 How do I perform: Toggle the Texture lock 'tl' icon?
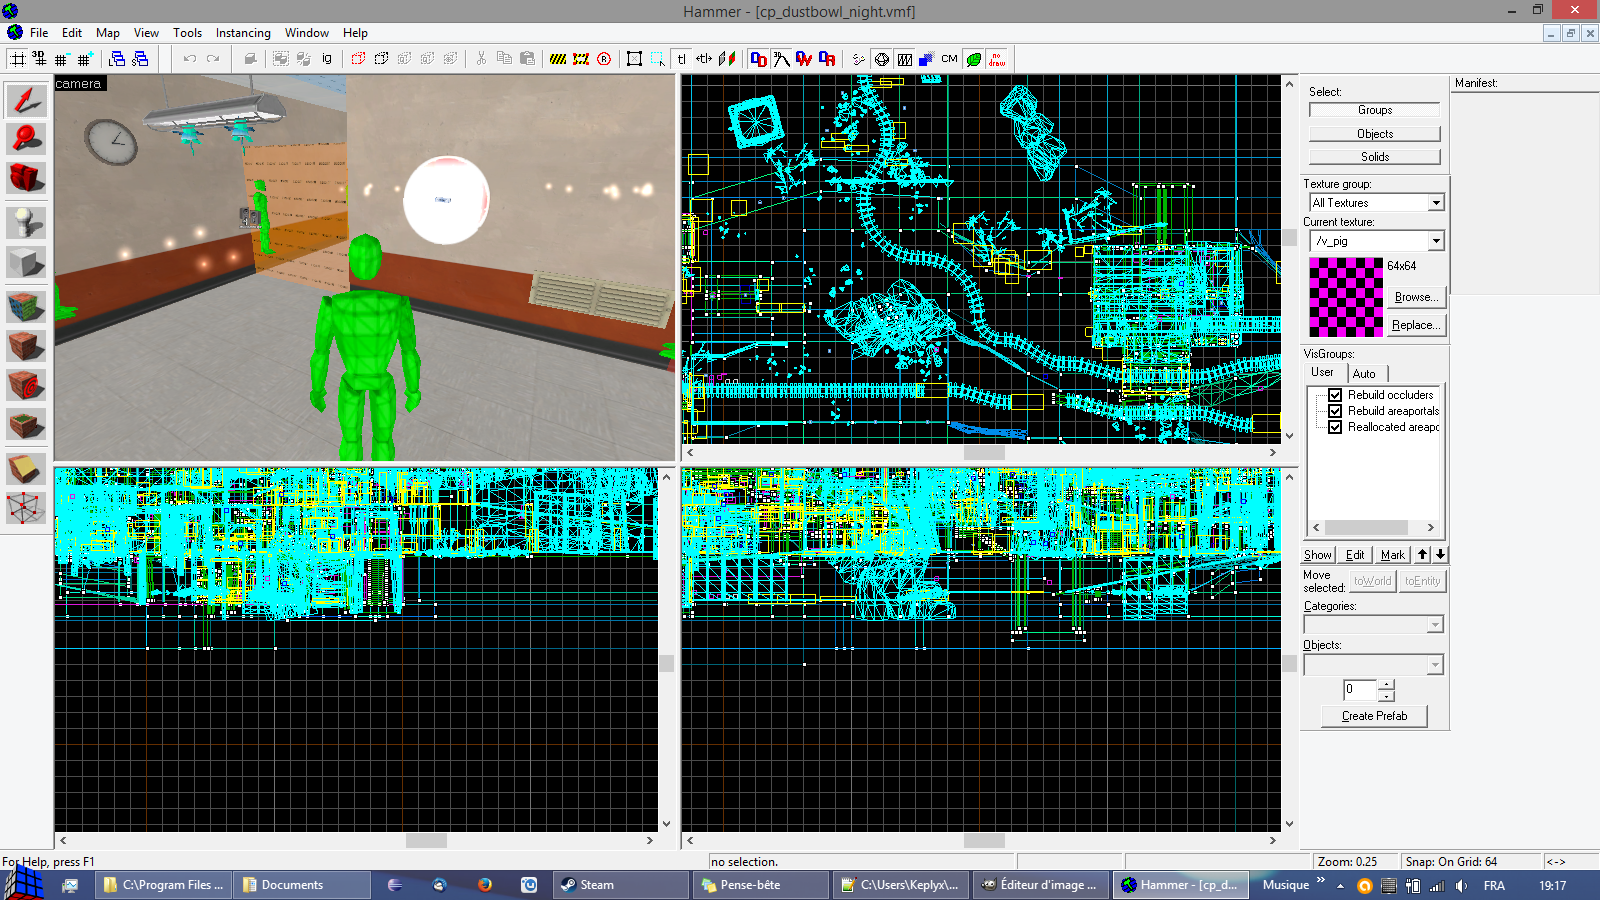pyautogui.click(x=682, y=59)
